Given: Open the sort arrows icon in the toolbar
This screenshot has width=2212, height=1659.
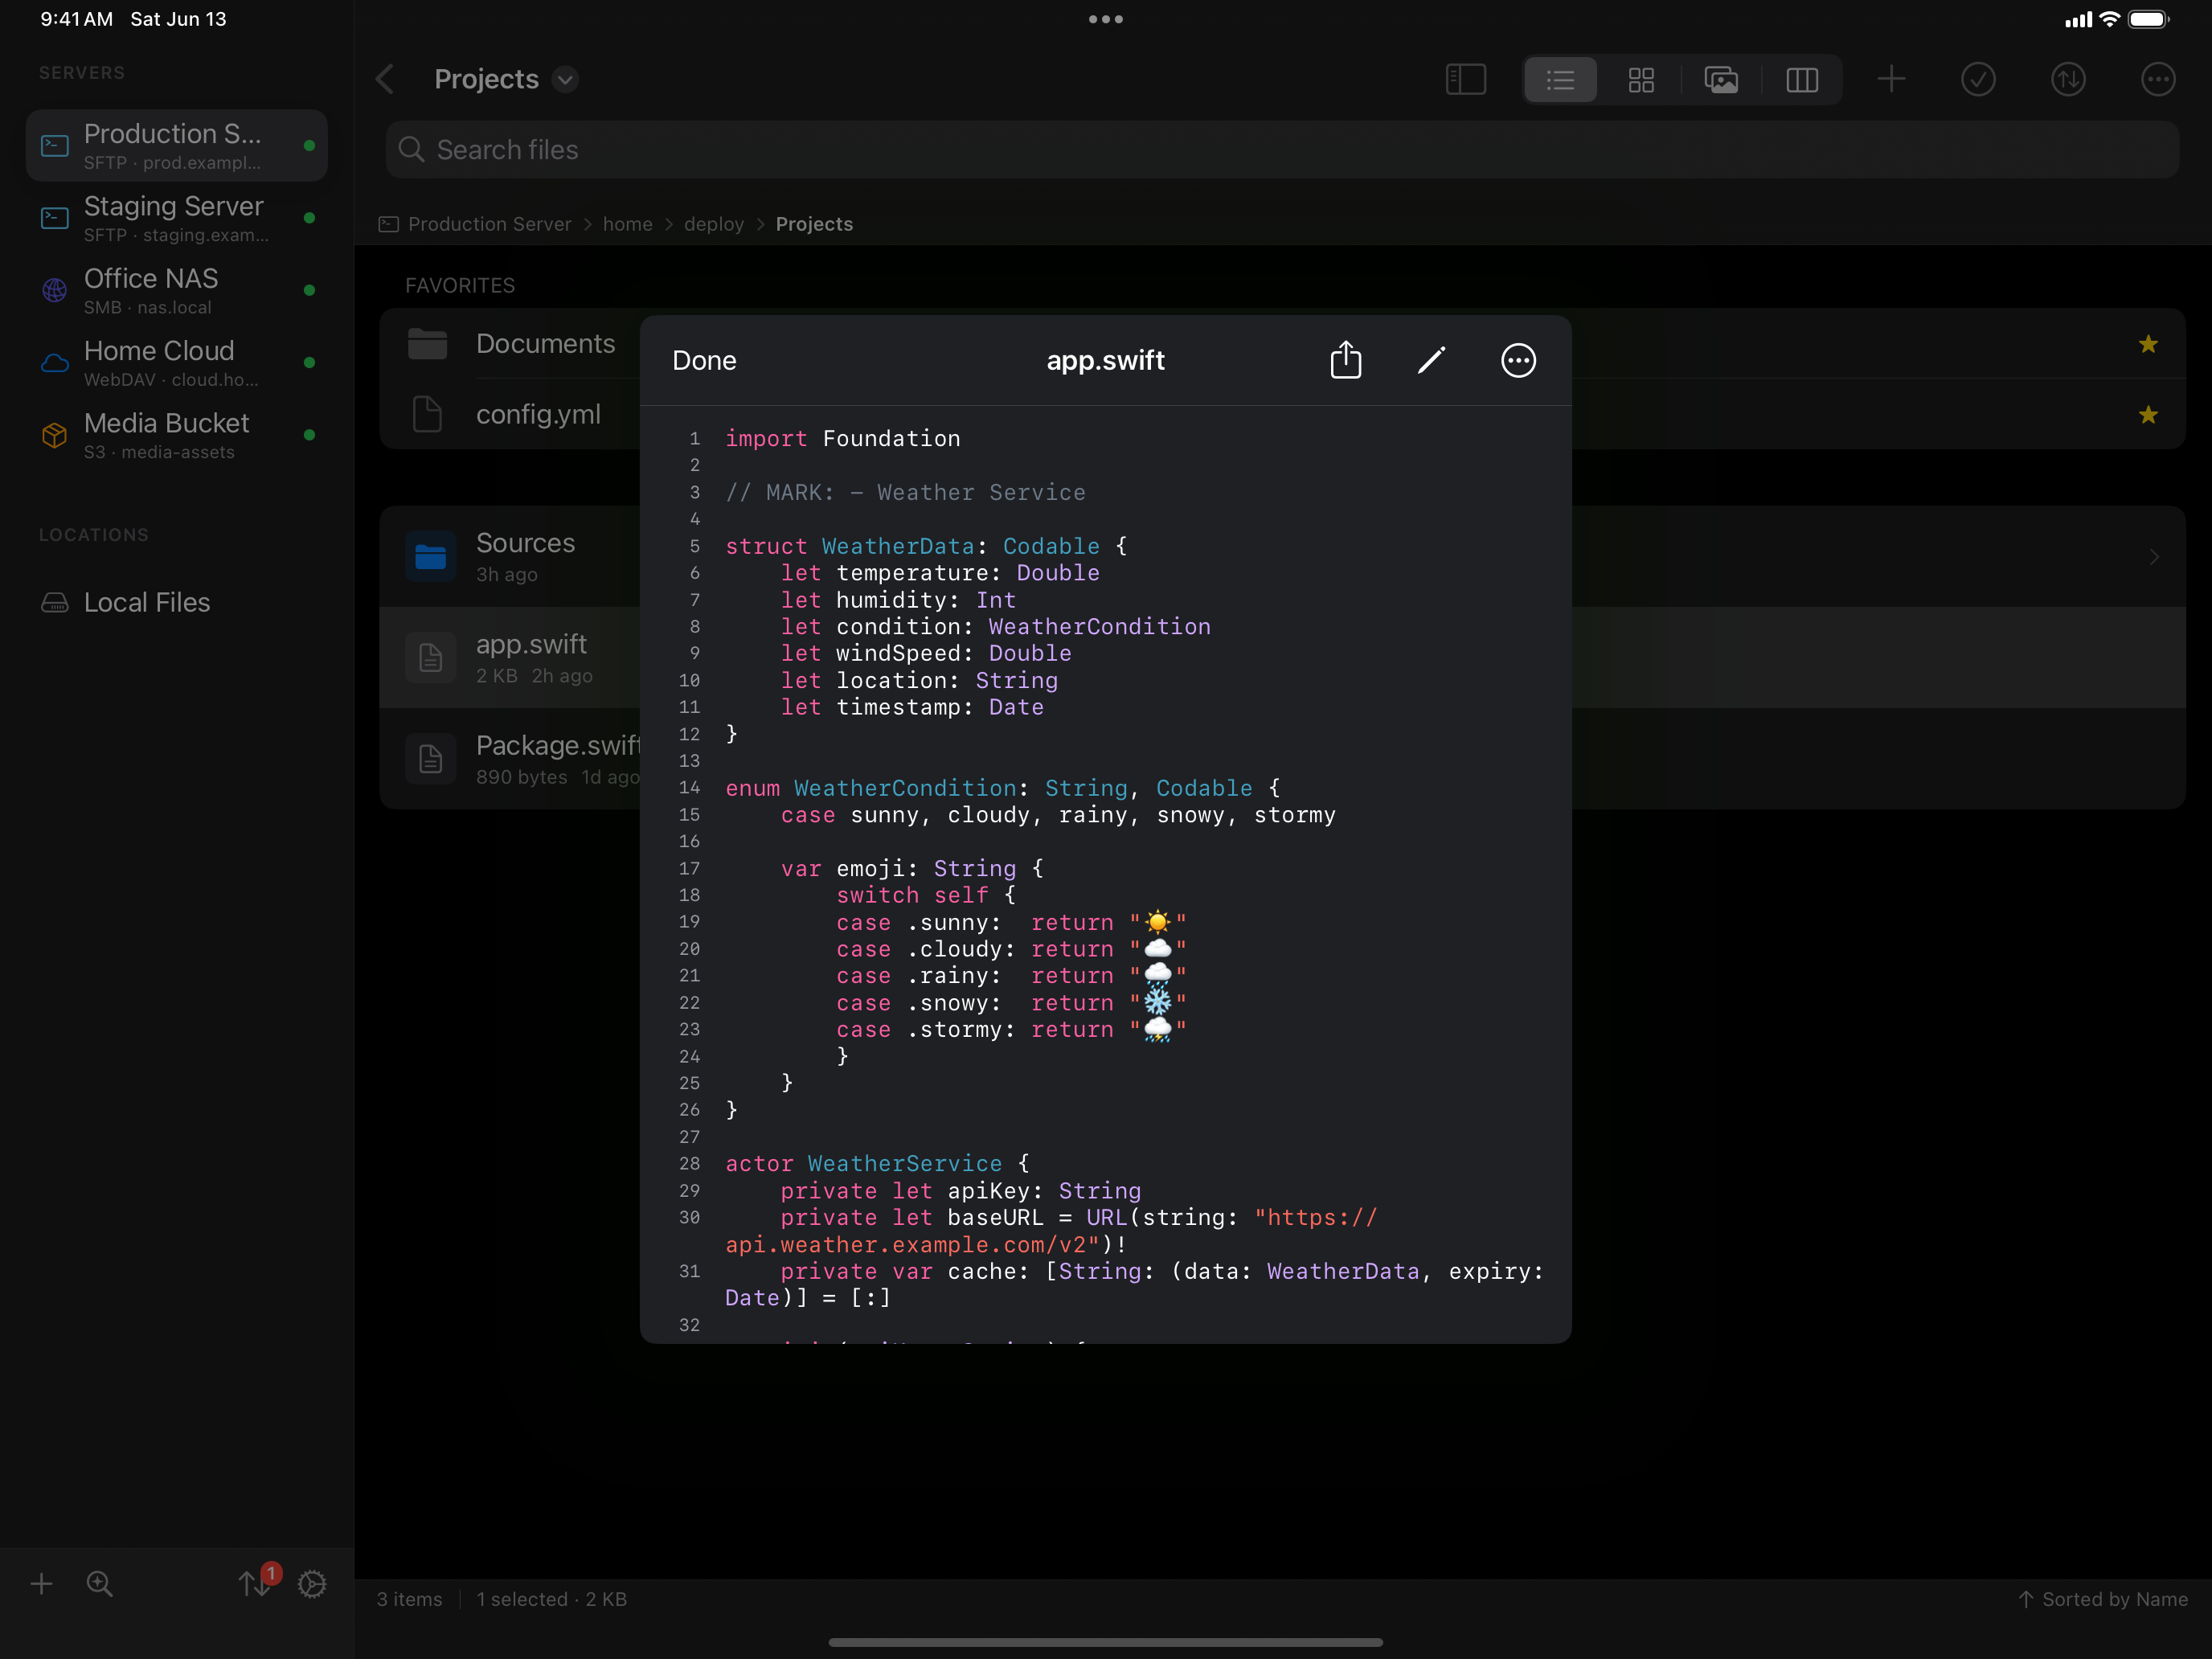Looking at the screenshot, I should pos(2068,79).
